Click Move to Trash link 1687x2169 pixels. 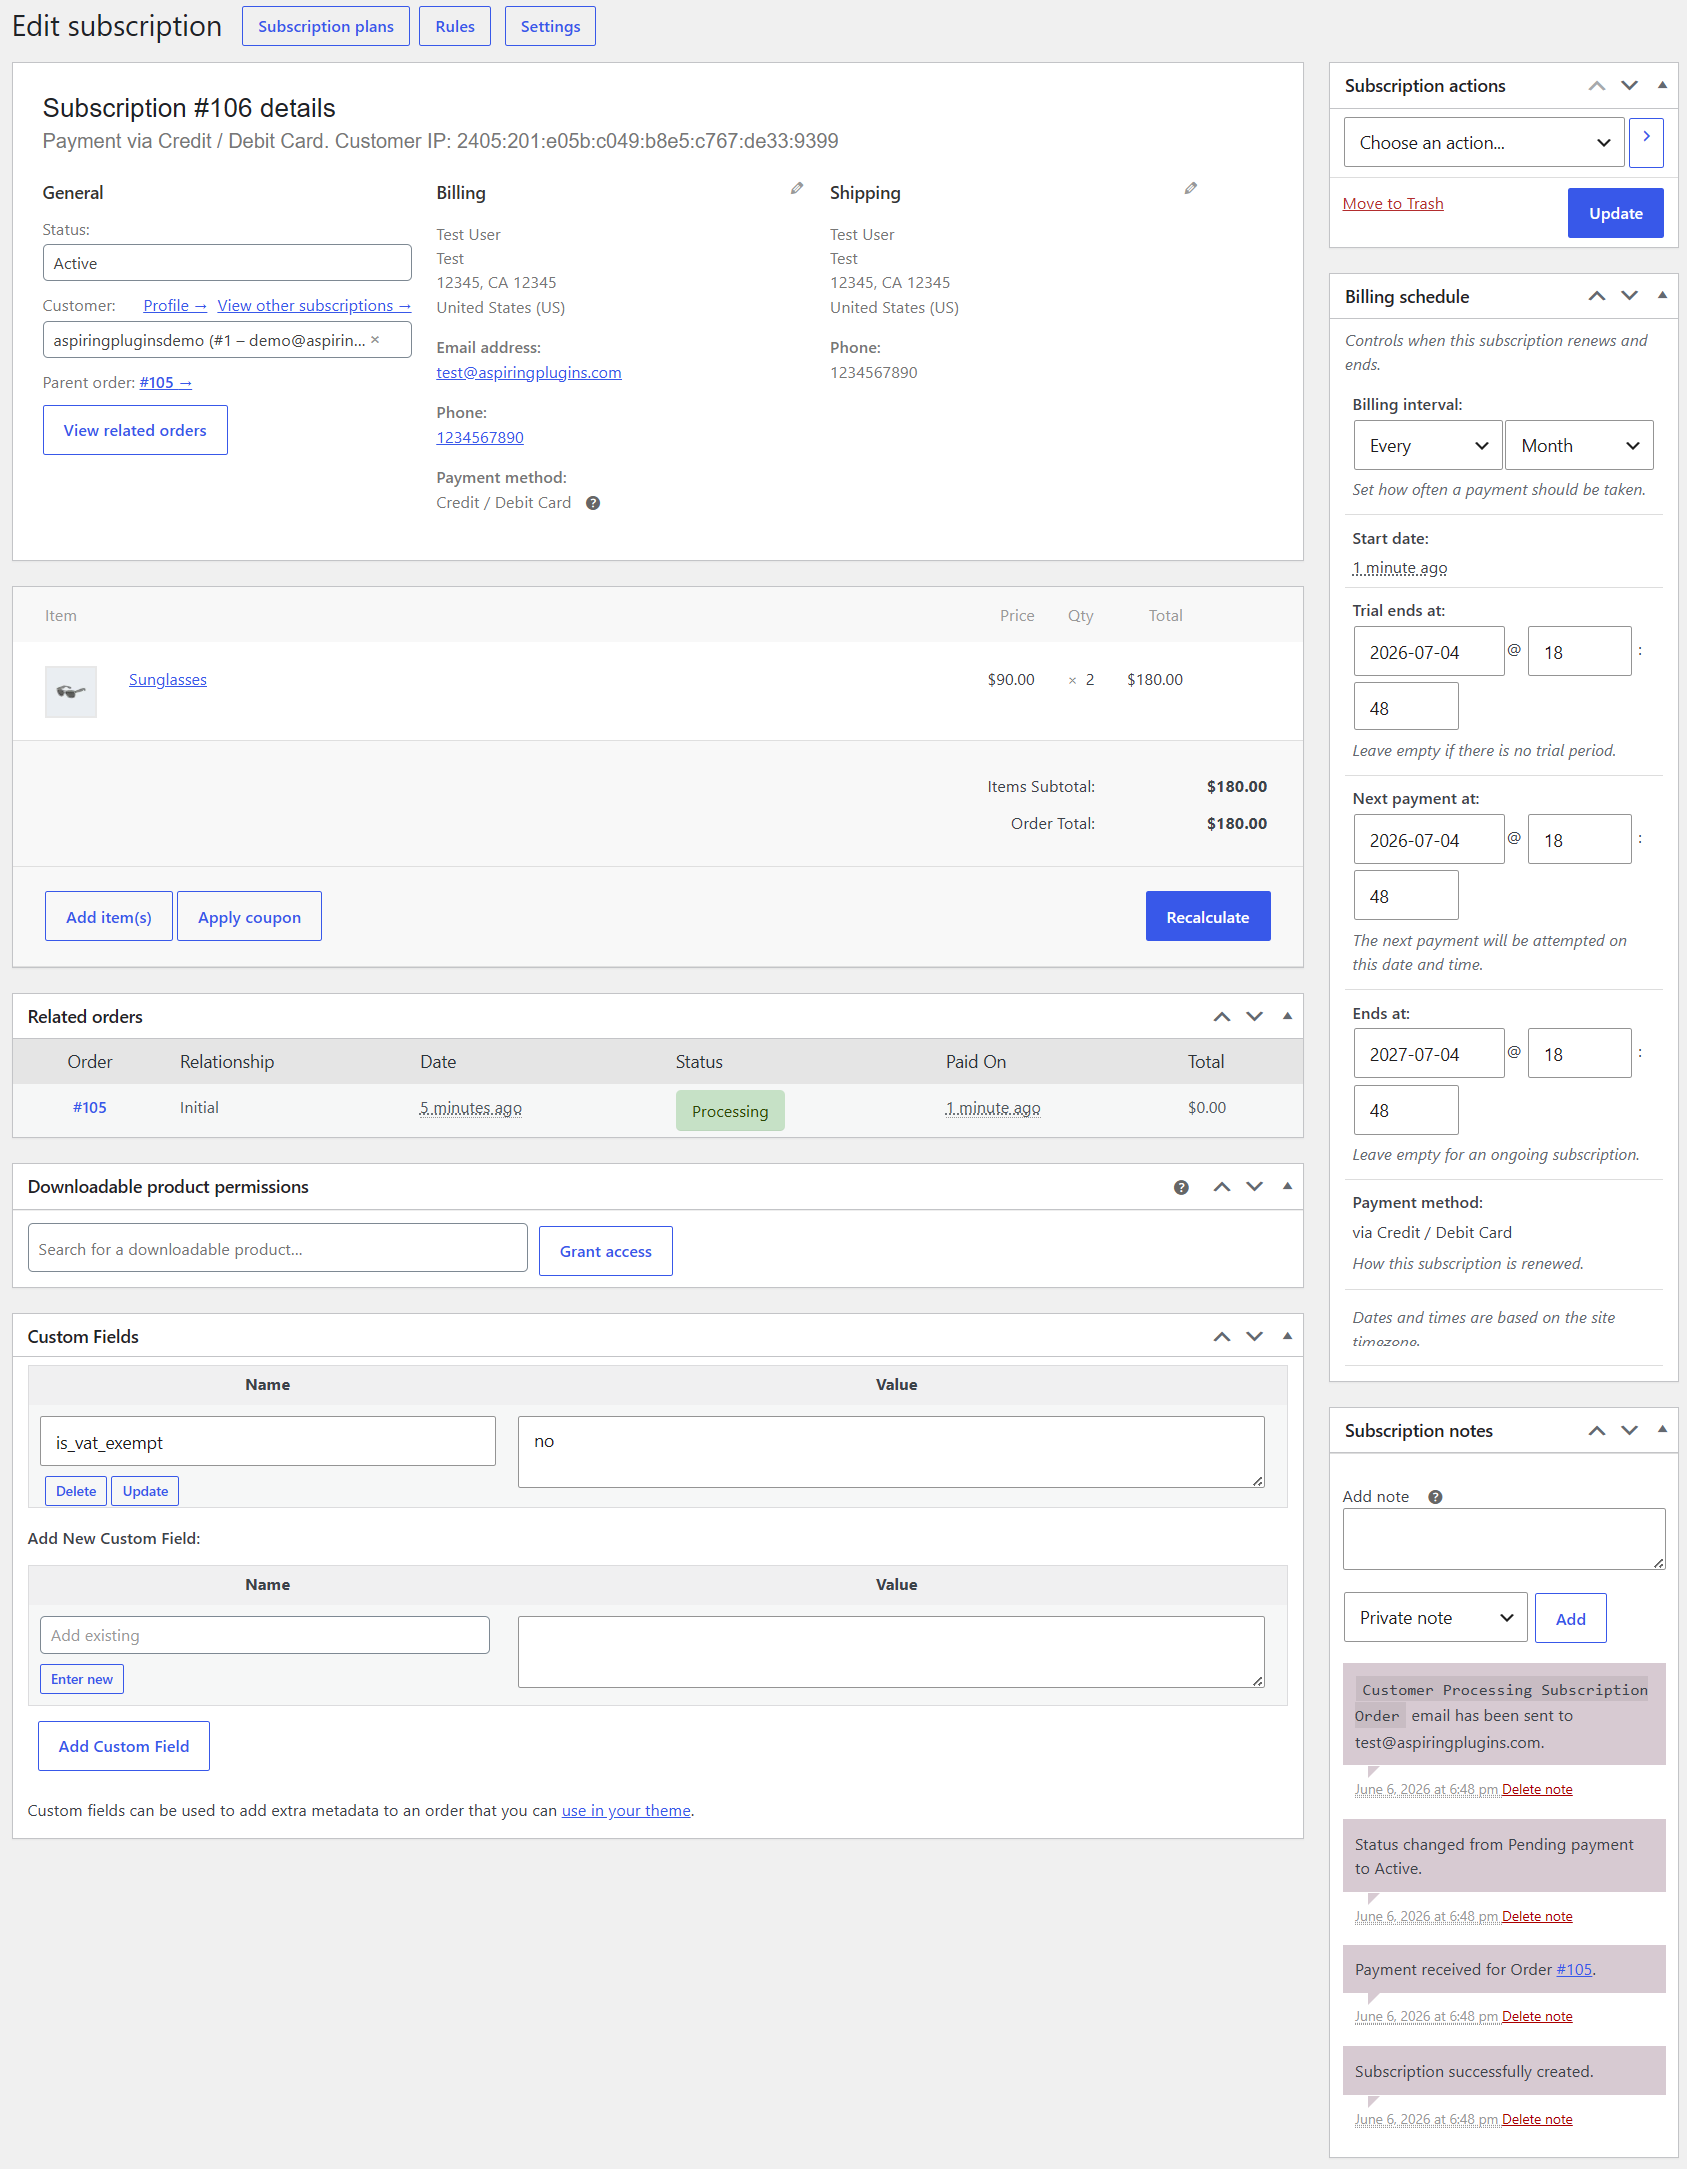1393,204
